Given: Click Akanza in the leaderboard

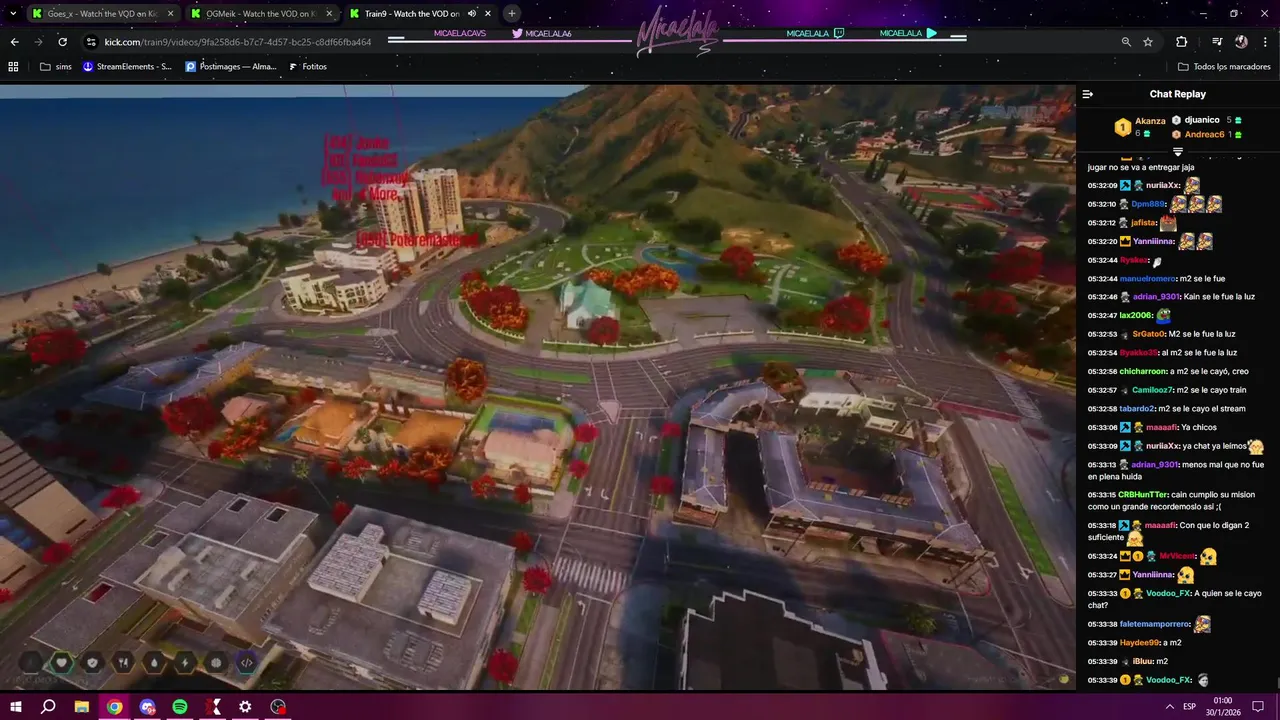Looking at the screenshot, I should pos(1150,121).
